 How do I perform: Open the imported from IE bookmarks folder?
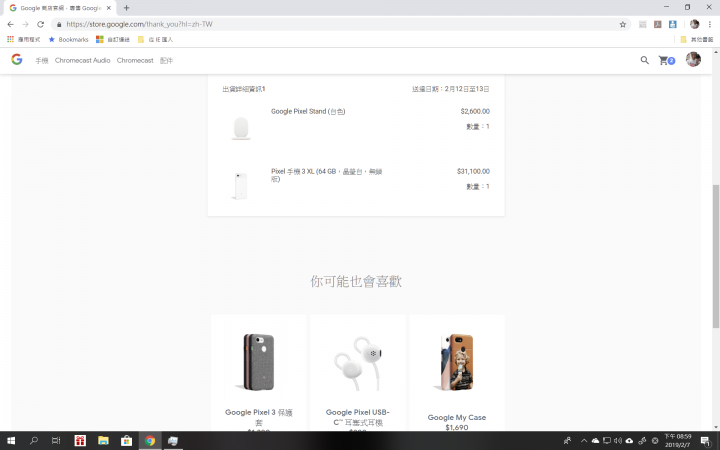click(x=156, y=39)
